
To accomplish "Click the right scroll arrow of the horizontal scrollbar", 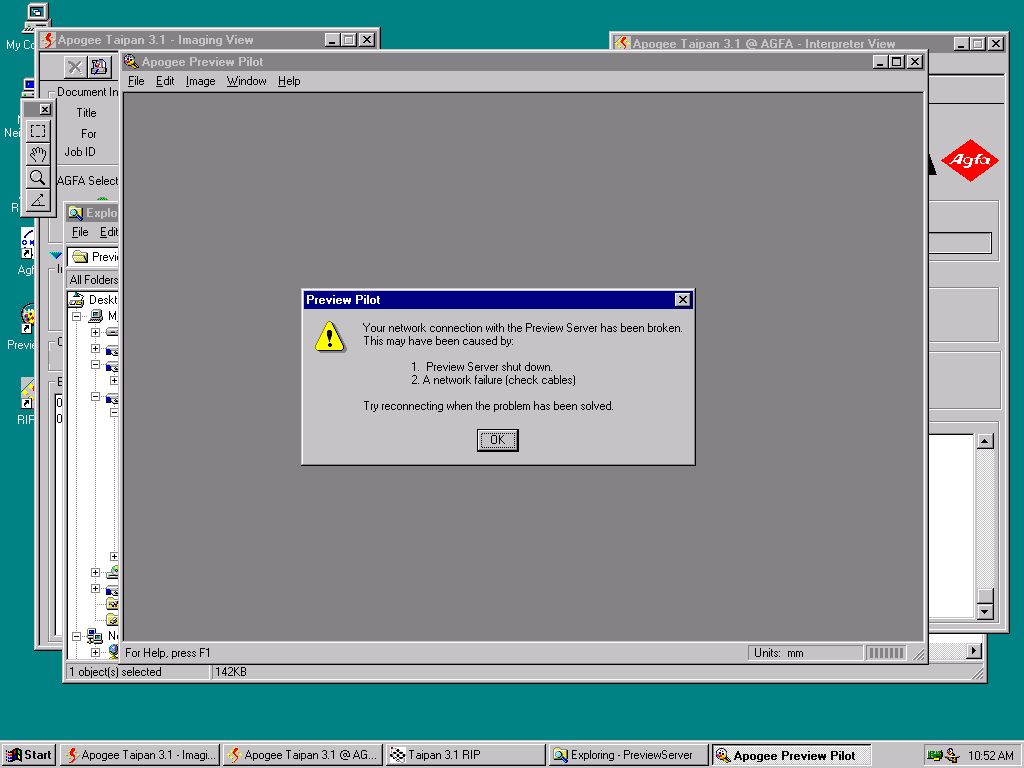I will (x=974, y=651).
